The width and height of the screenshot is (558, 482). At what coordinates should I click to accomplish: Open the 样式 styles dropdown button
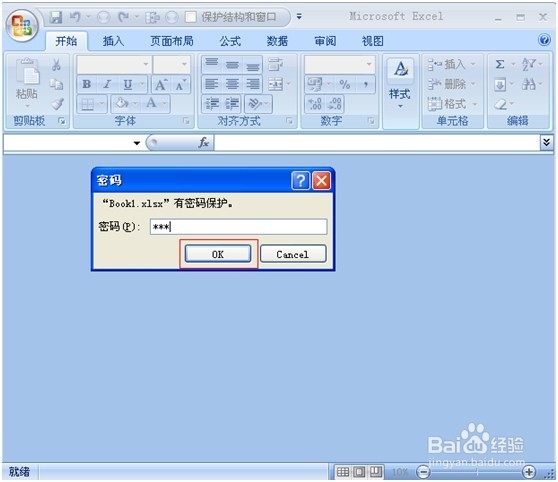[x=400, y=85]
